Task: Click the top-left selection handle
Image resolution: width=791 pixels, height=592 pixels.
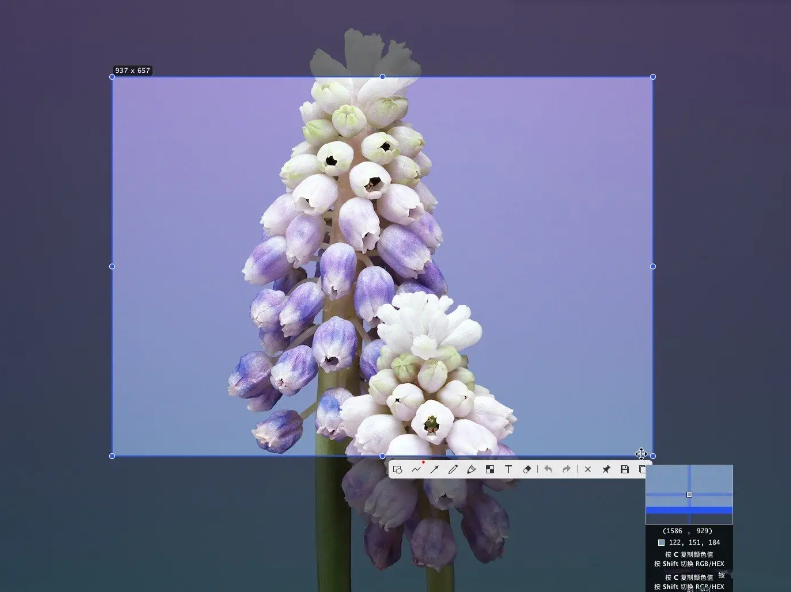Action: click(x=112, y=77)
